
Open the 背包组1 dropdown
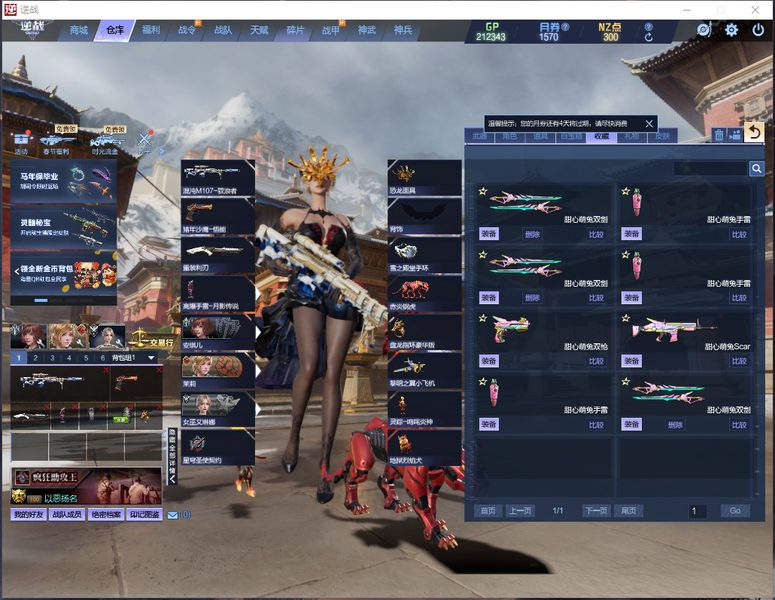tap(151, 357)
